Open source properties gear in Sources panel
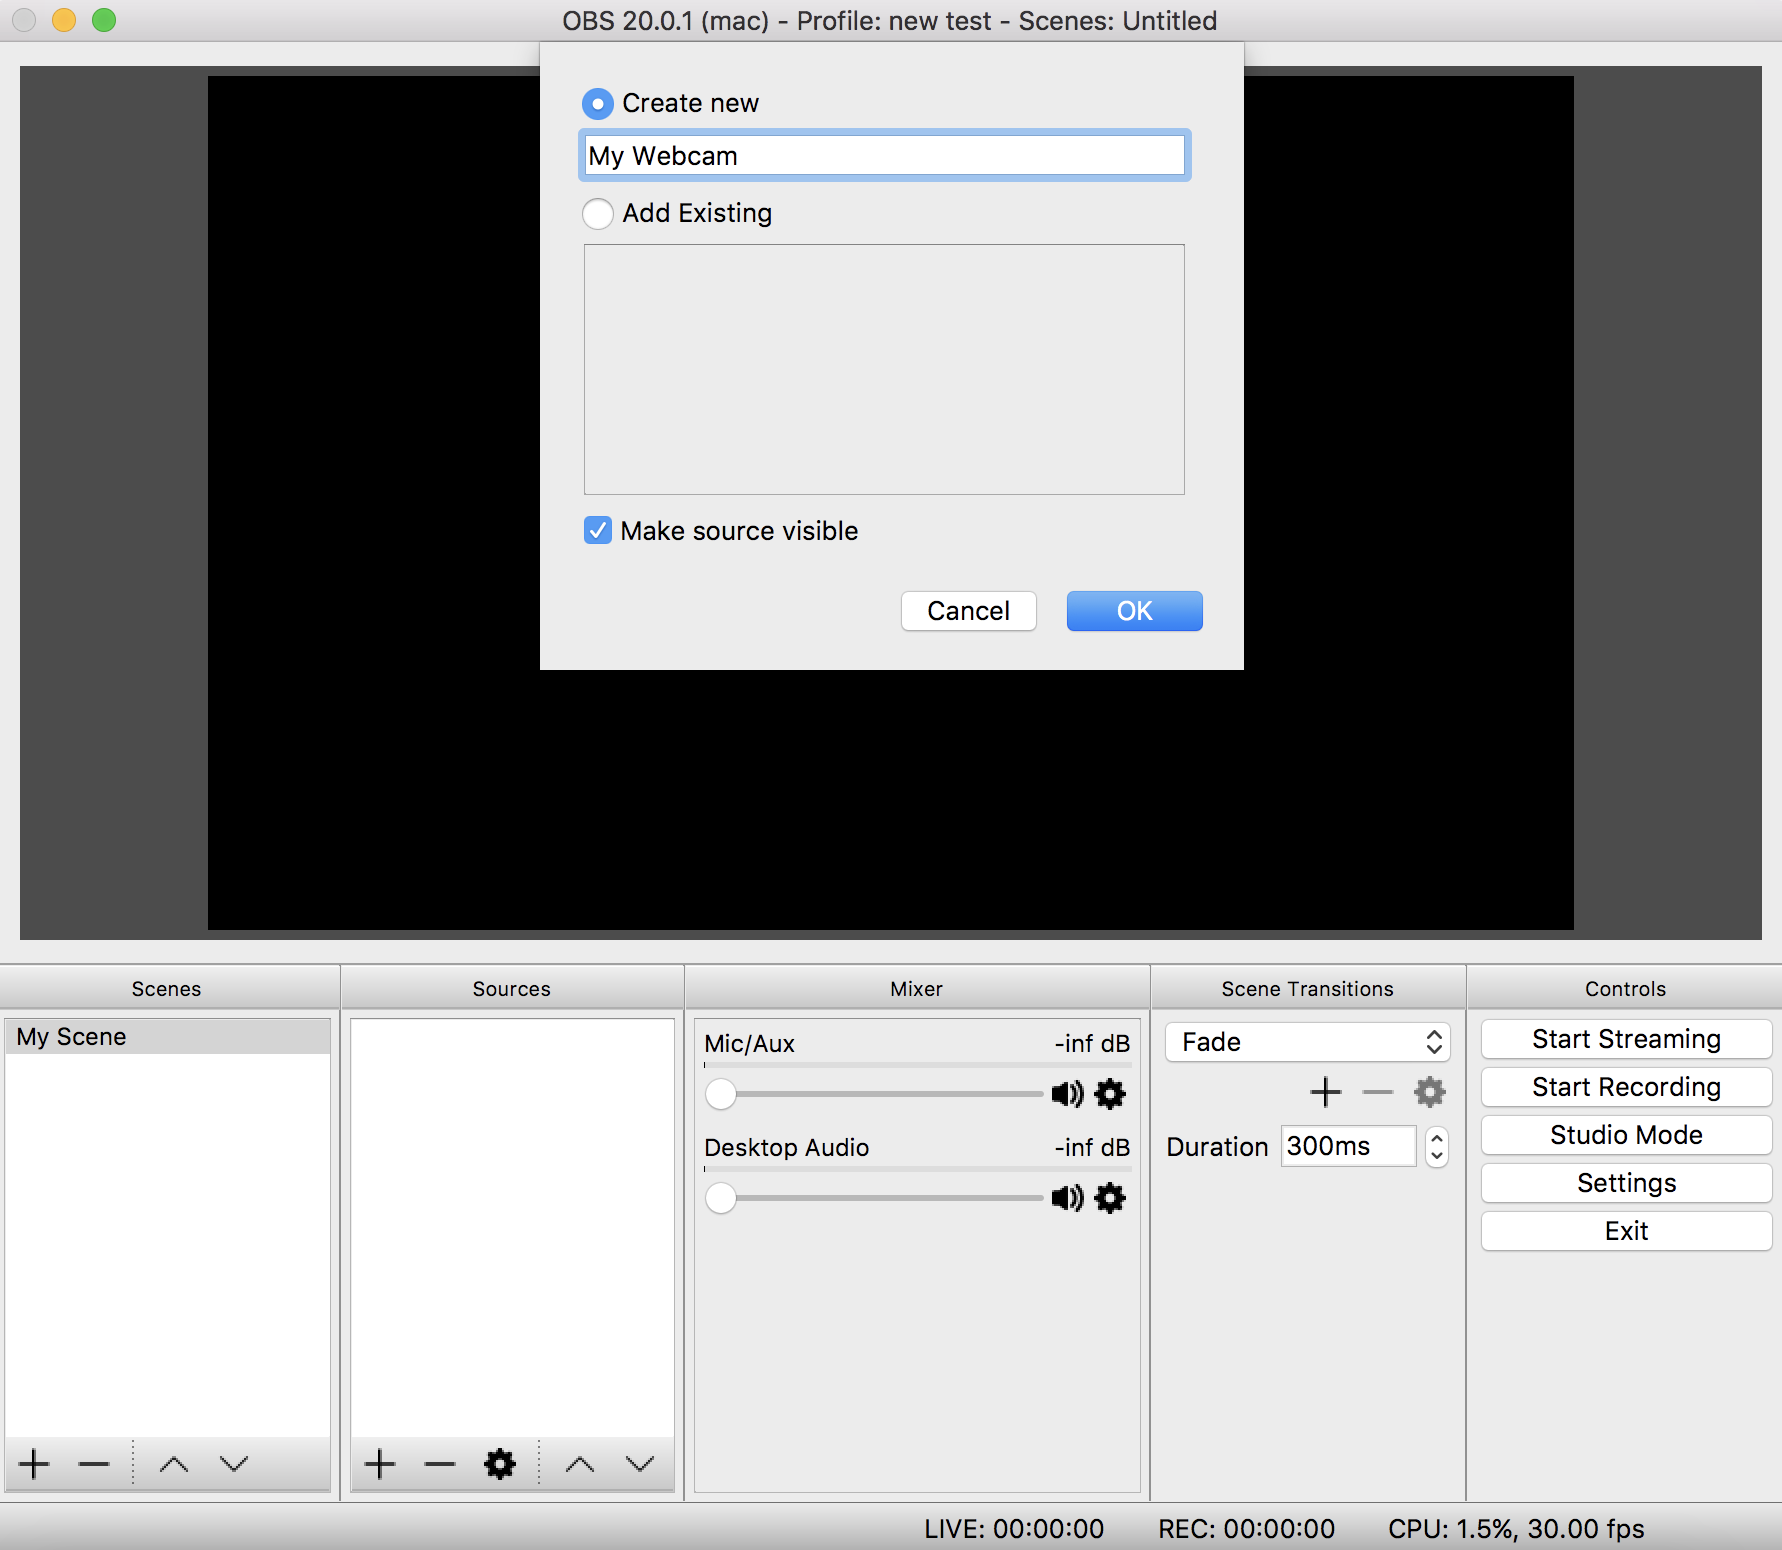Image resolution: width=1782 pixels, height=1550 pixels. click(x=500, y=1464)
